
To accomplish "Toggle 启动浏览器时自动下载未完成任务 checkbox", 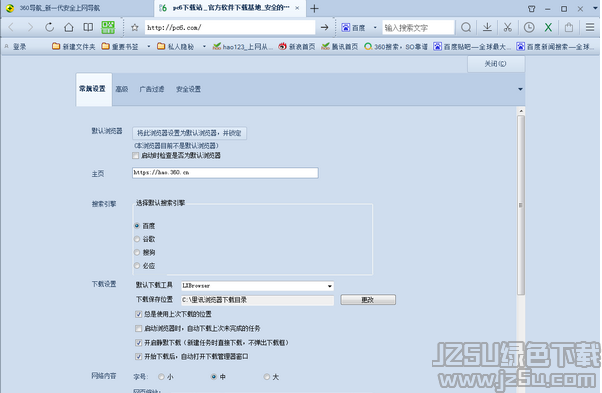I will tap(138, 329).
